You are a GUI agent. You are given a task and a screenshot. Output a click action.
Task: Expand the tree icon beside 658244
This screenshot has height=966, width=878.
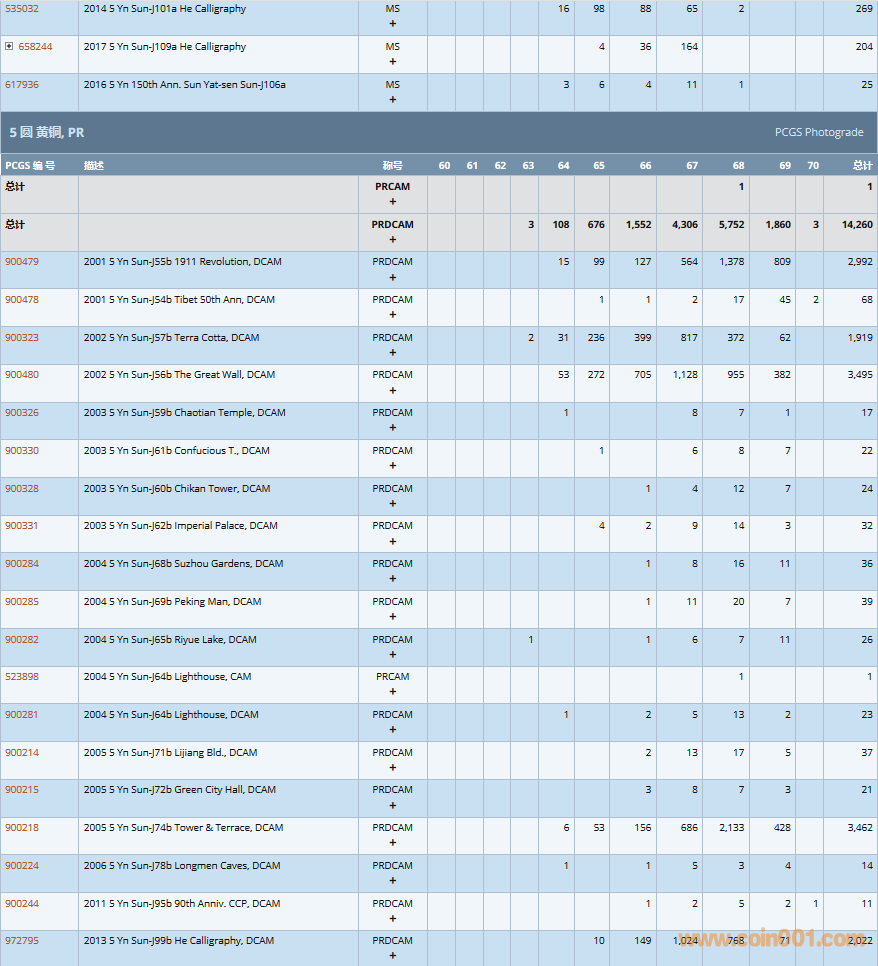click(x=9, y=47)
